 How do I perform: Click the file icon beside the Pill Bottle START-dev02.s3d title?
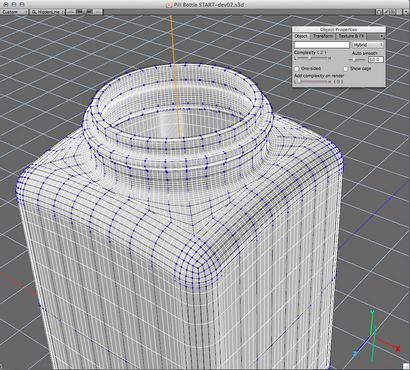click(169, 4)
